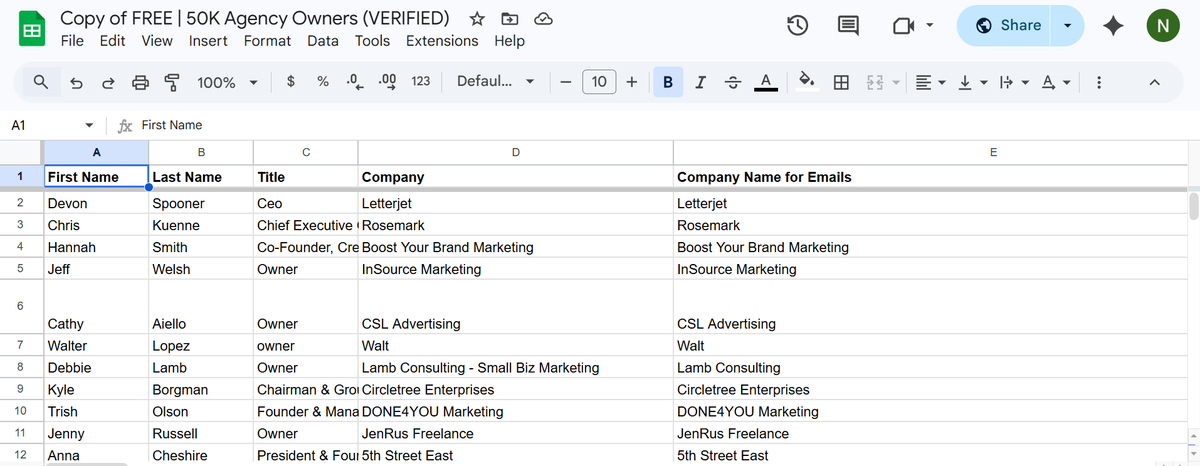Select the cell containing Kuenne

201,225
